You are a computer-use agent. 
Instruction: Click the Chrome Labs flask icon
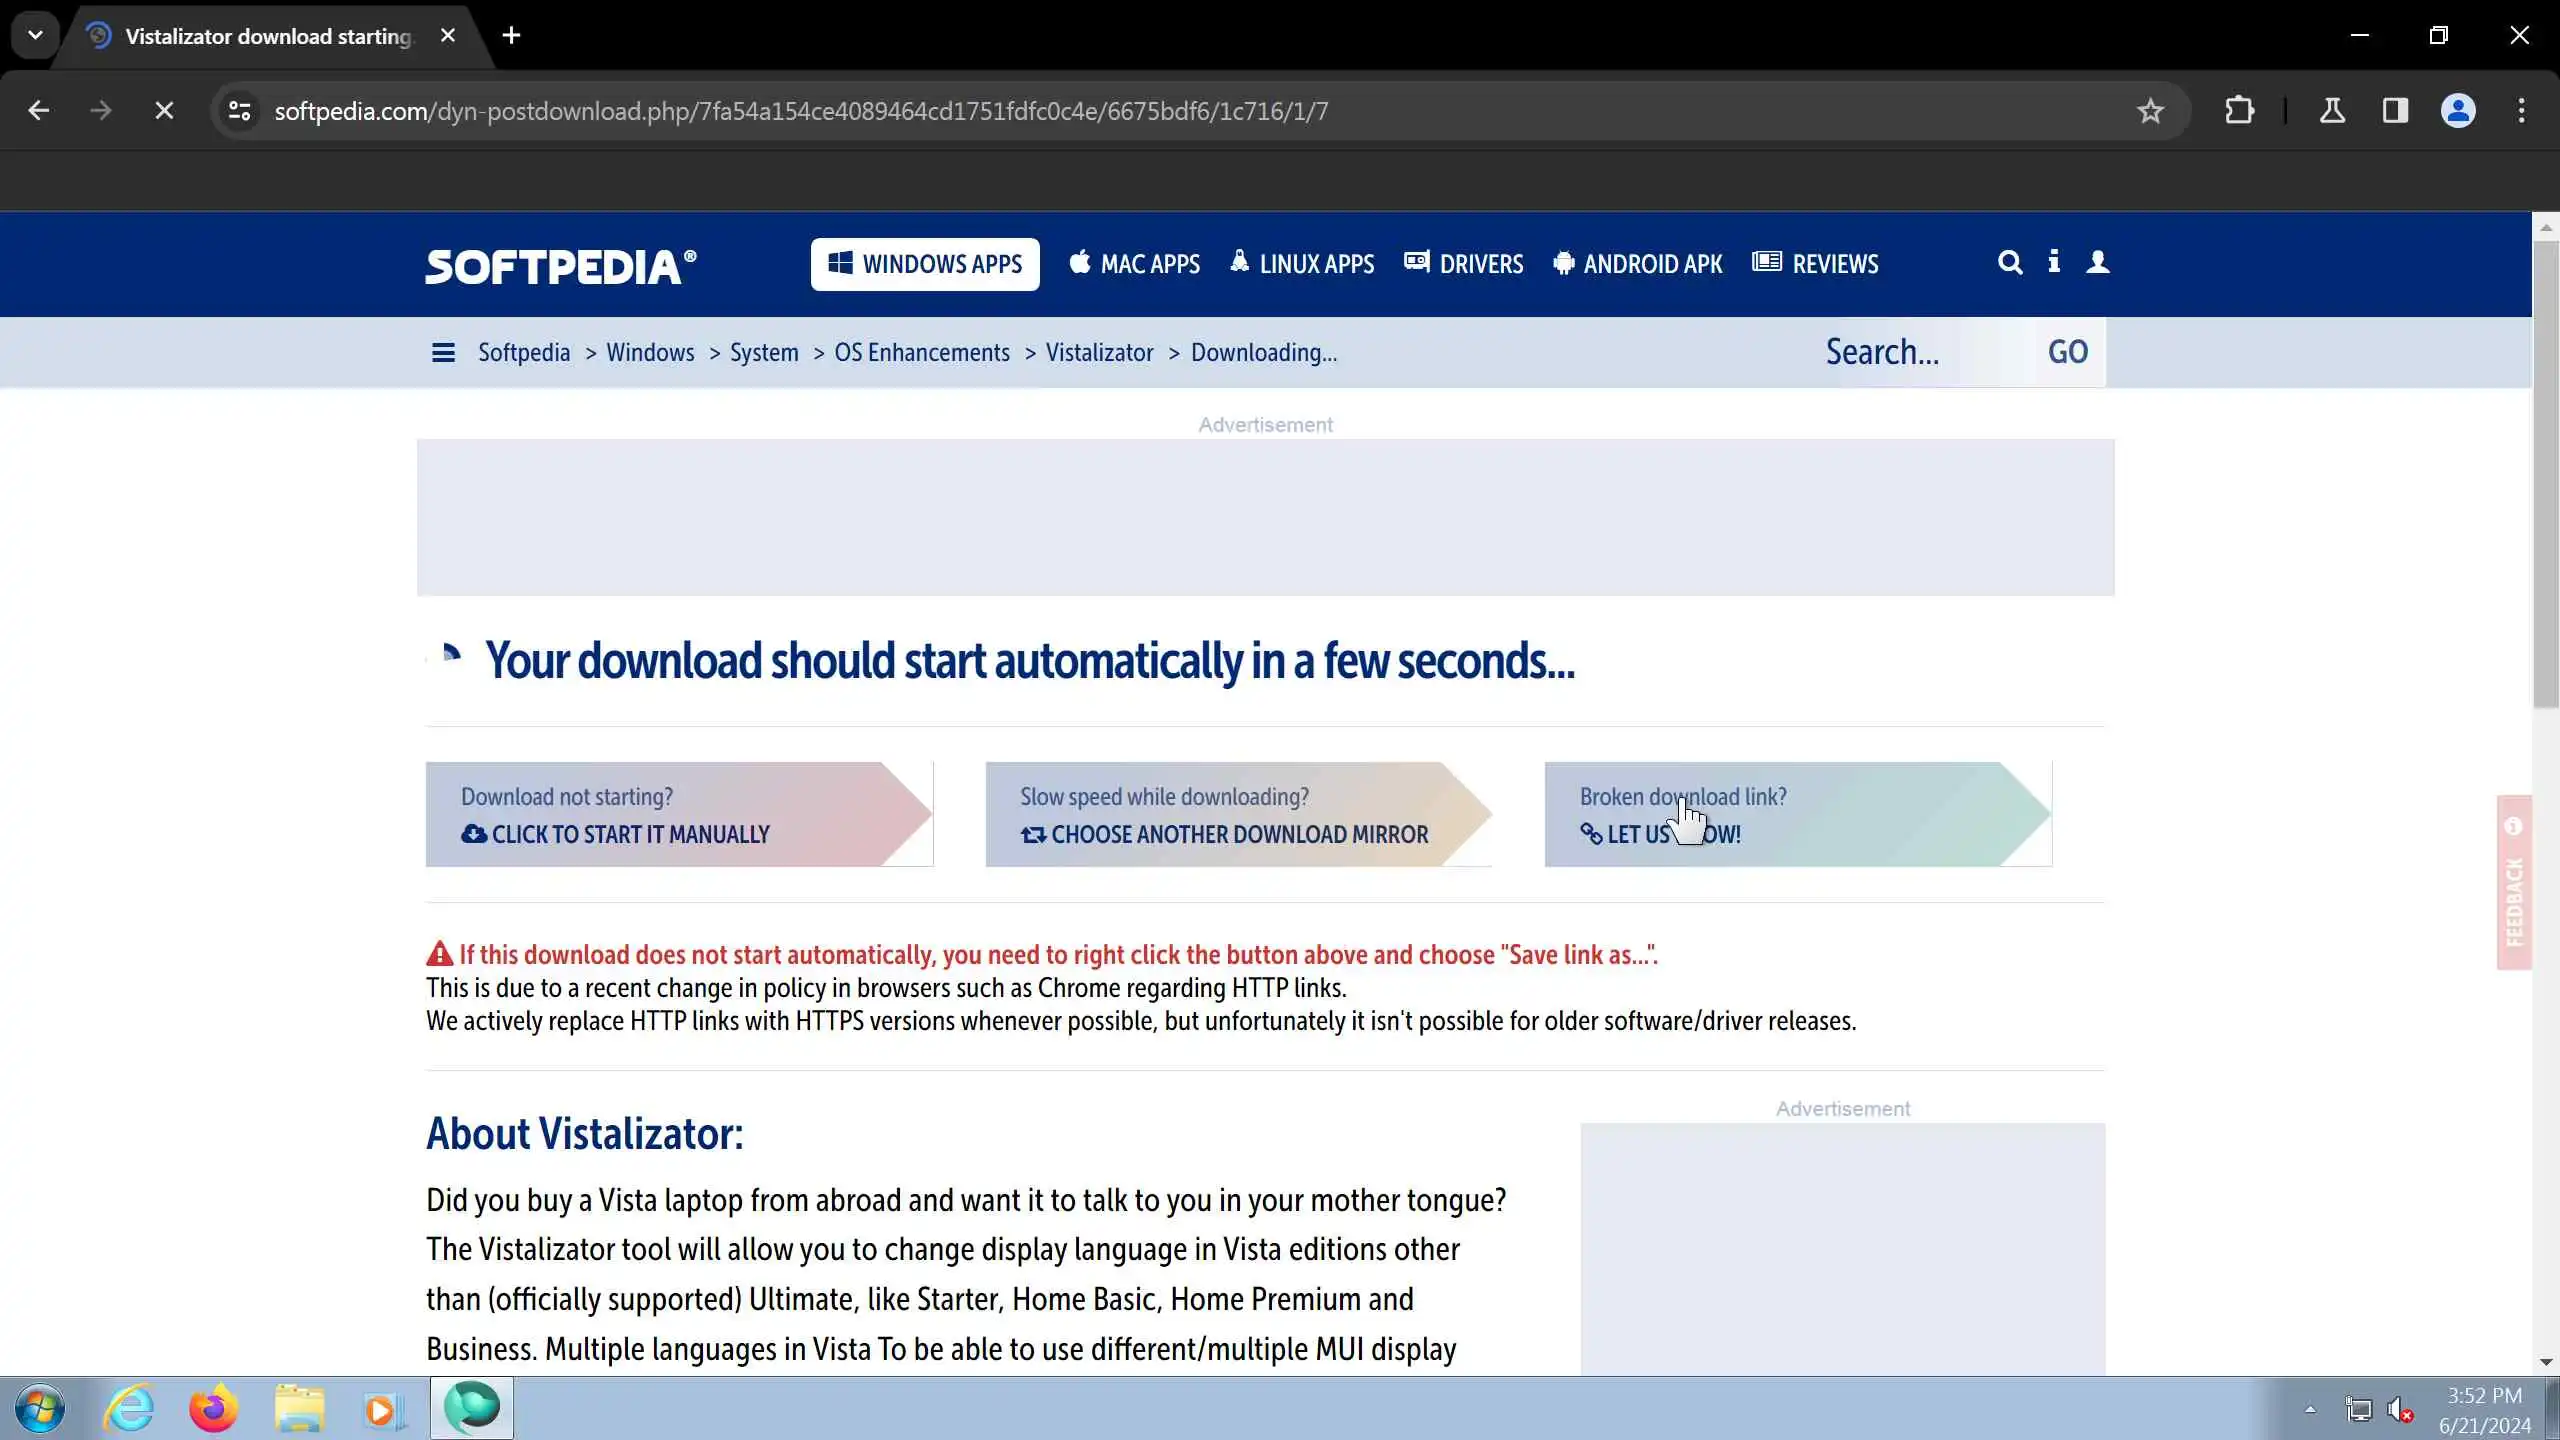2332,111
